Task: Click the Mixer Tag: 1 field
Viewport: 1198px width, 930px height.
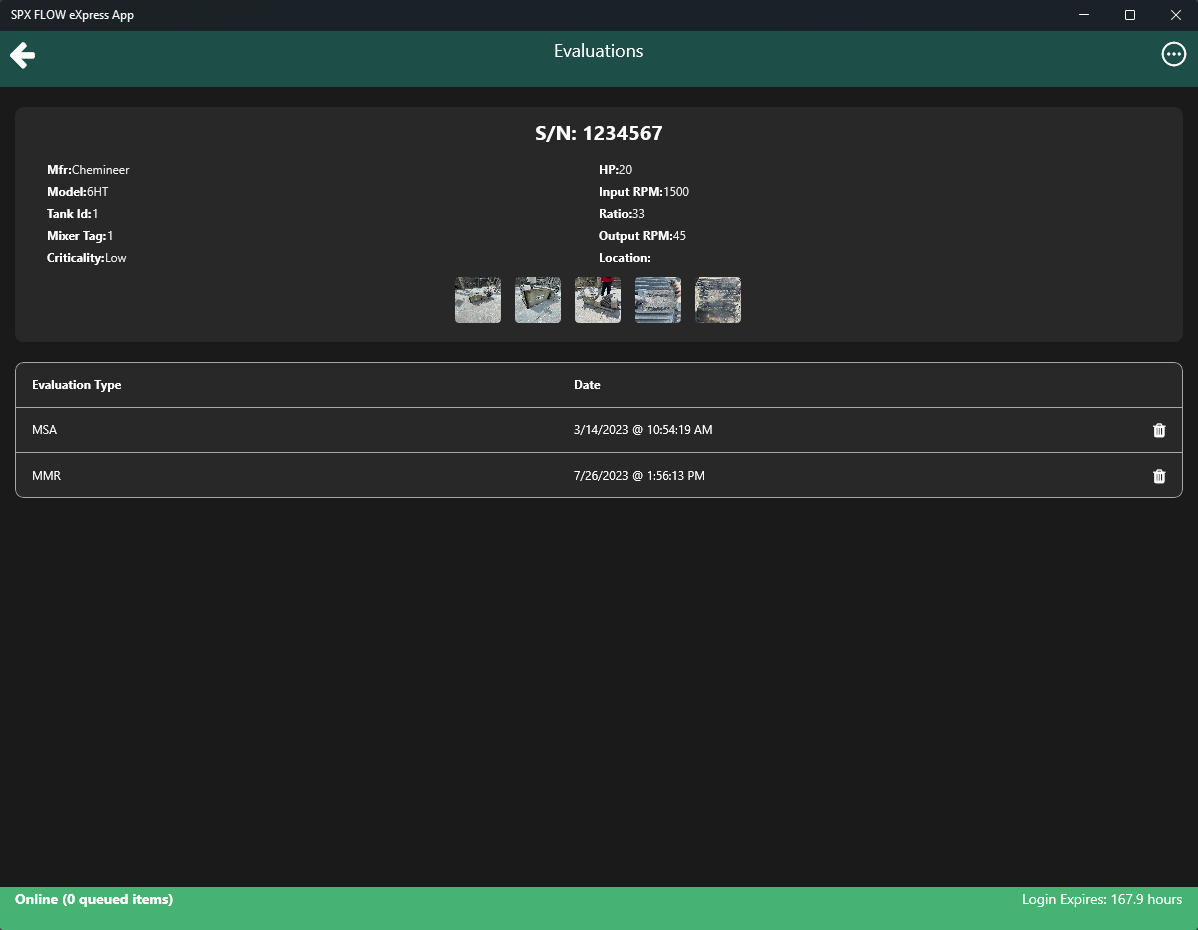Action: [79, 236]
